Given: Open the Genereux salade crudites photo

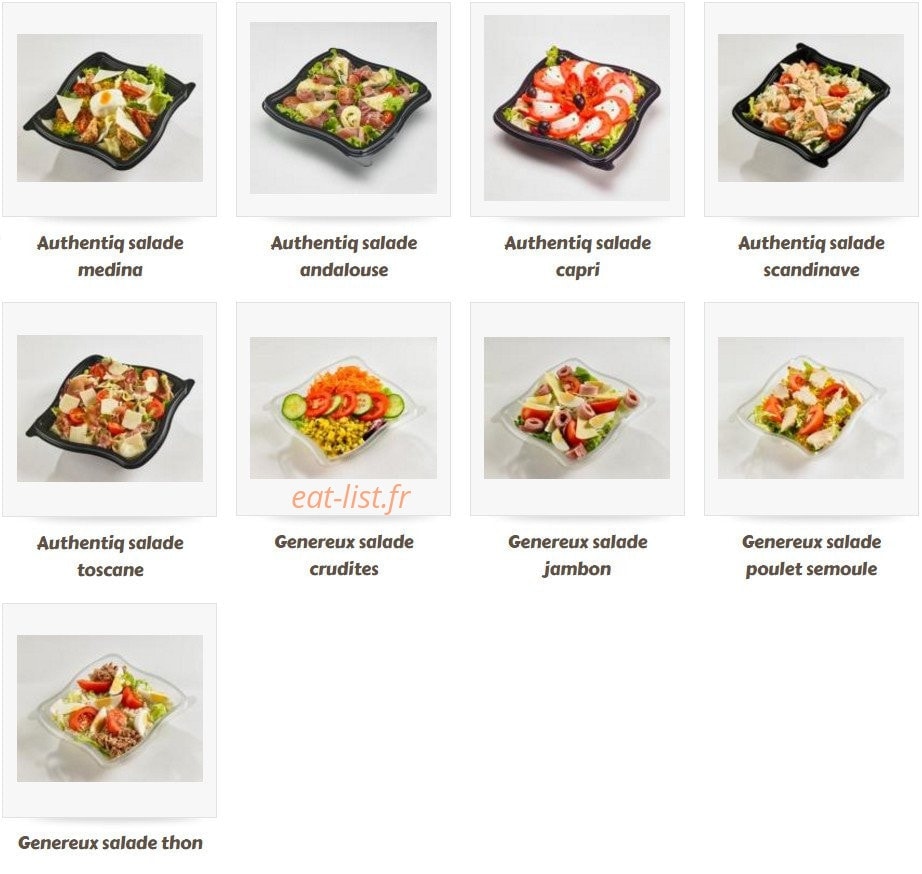Looking at the screenshot, I should (343, 408).
